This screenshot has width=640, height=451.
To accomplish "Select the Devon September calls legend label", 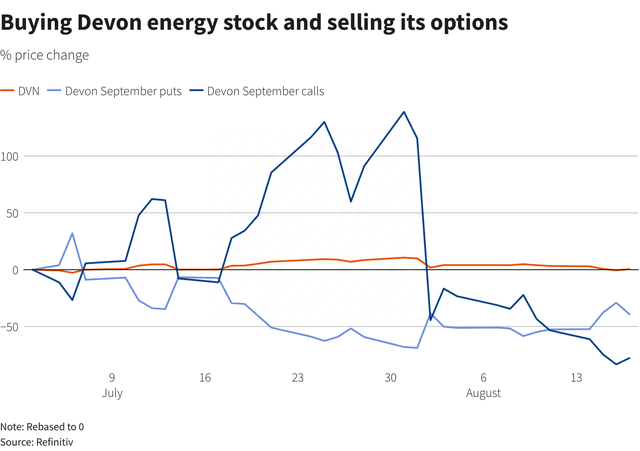I will click(x=265, y=91).
